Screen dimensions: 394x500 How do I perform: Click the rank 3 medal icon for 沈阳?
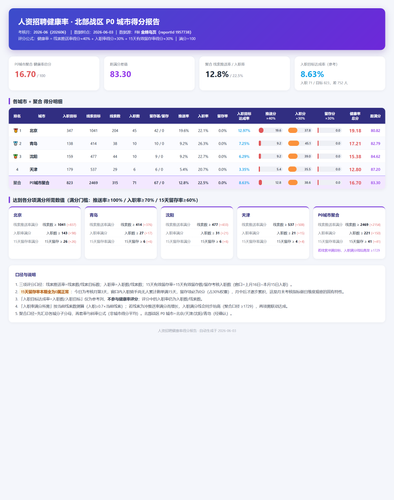click(15, 156)
